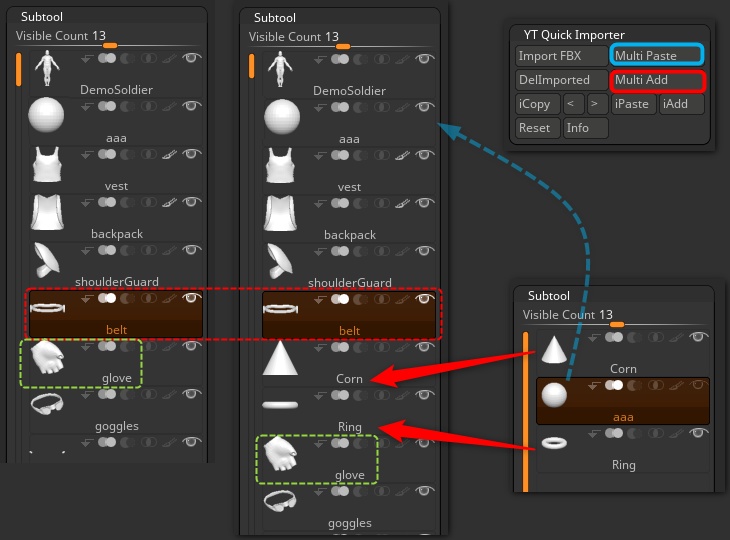730x540 pixels.
Task: Select the glove thumbnail in left panel
Action: pyautogui.click(x=47, y=357)
